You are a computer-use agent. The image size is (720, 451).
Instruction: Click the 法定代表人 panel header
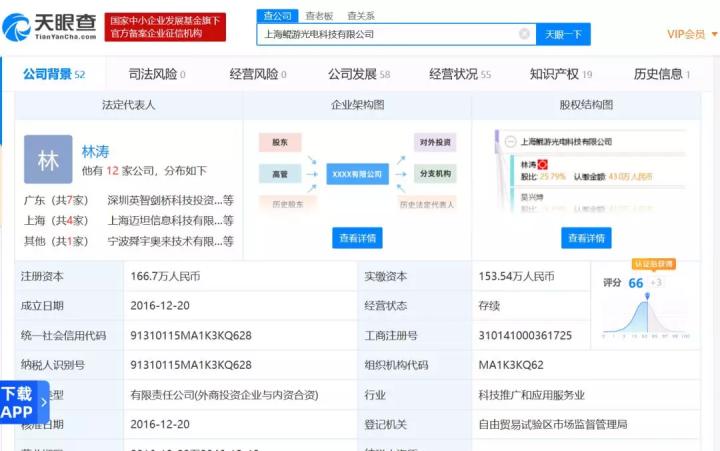(129, 105)
